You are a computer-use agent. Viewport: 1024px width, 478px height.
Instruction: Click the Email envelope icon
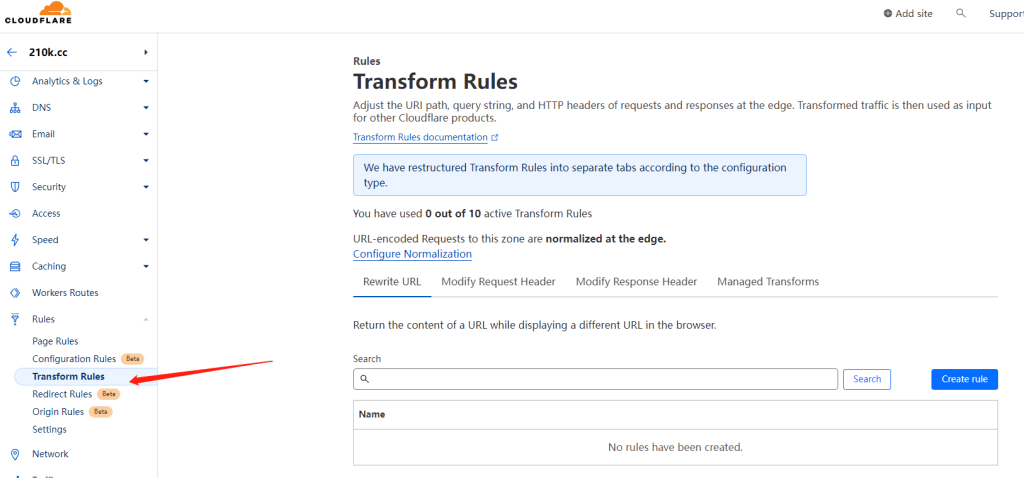pyautogui.click(x=15, y=134)
